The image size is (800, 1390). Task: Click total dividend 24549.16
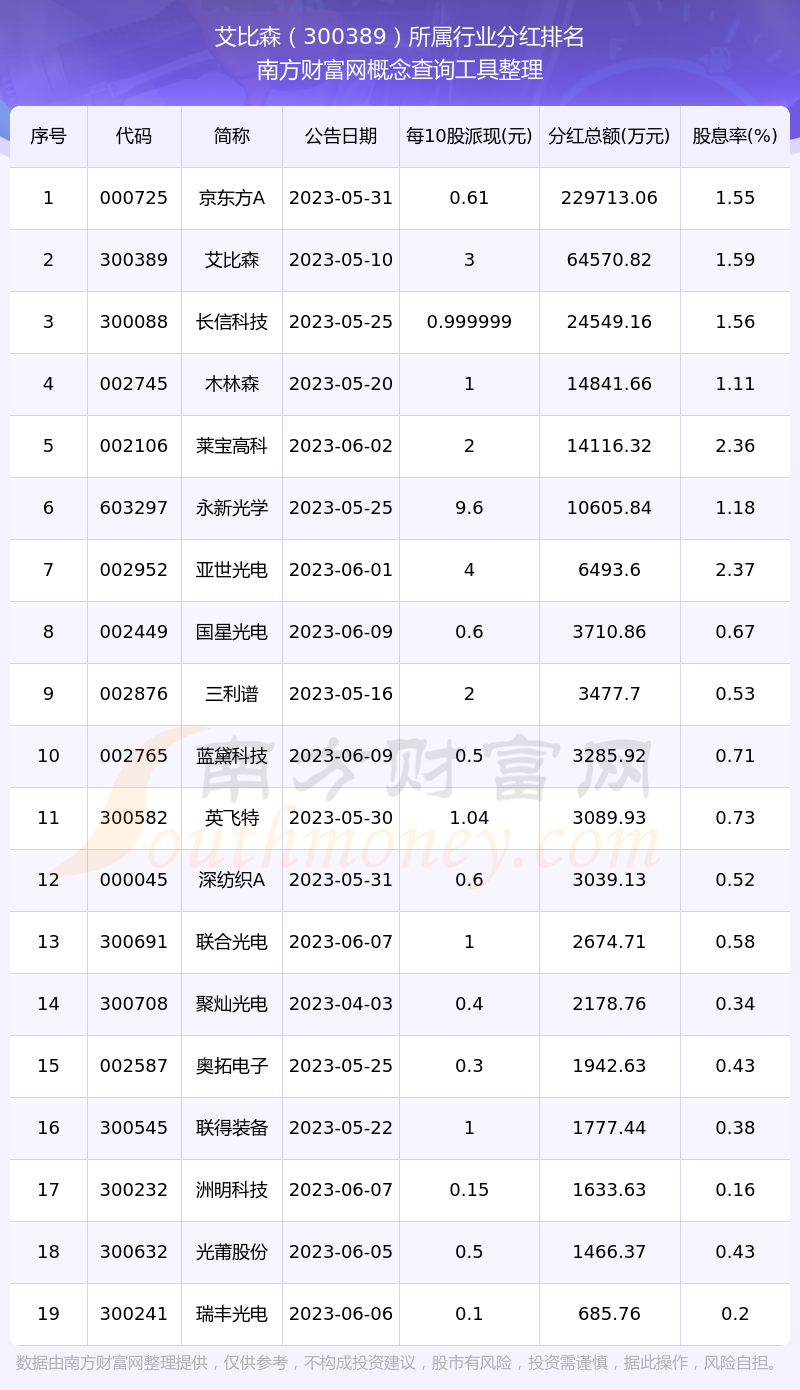tap(610, 322)
